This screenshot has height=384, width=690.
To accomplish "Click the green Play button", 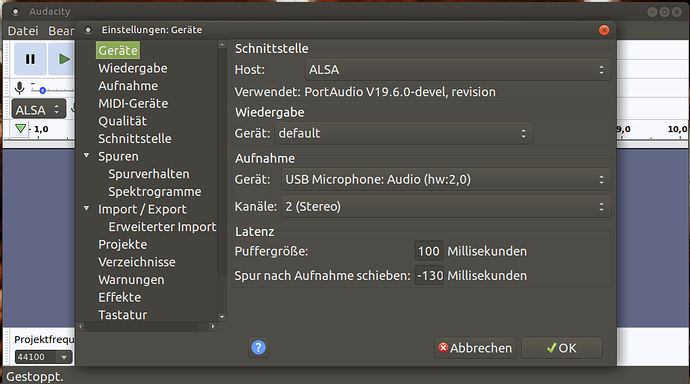I will pyautogui.click(x=62, y=59).
